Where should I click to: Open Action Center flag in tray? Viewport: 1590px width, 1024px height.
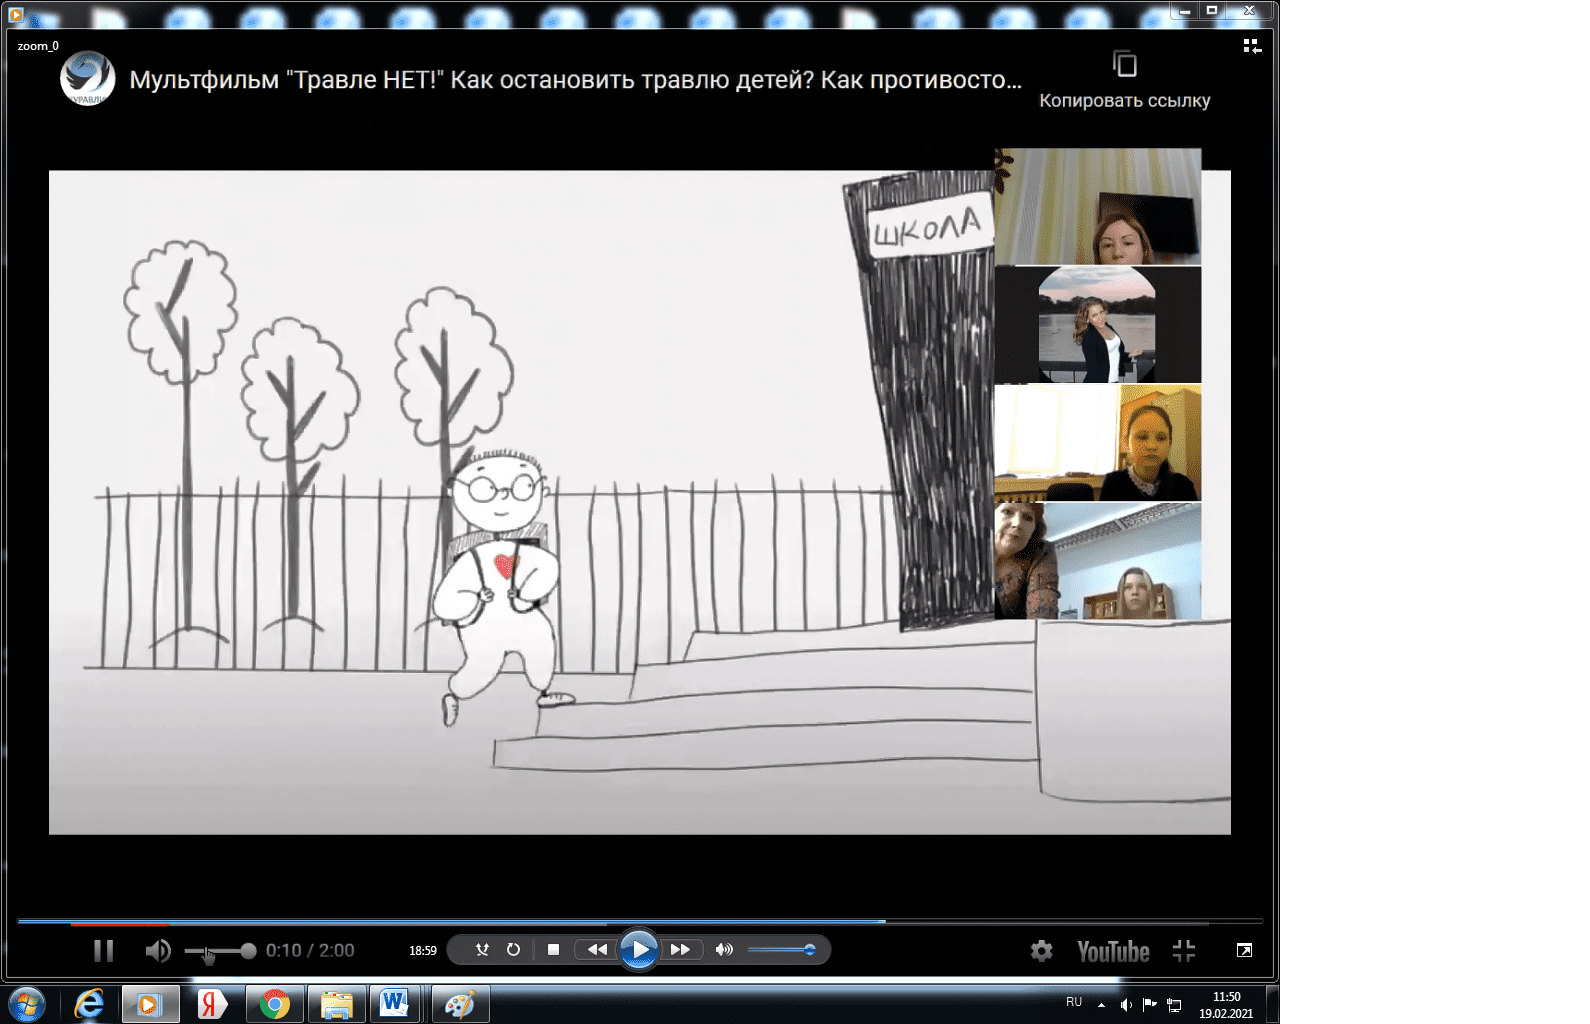1149,1005
